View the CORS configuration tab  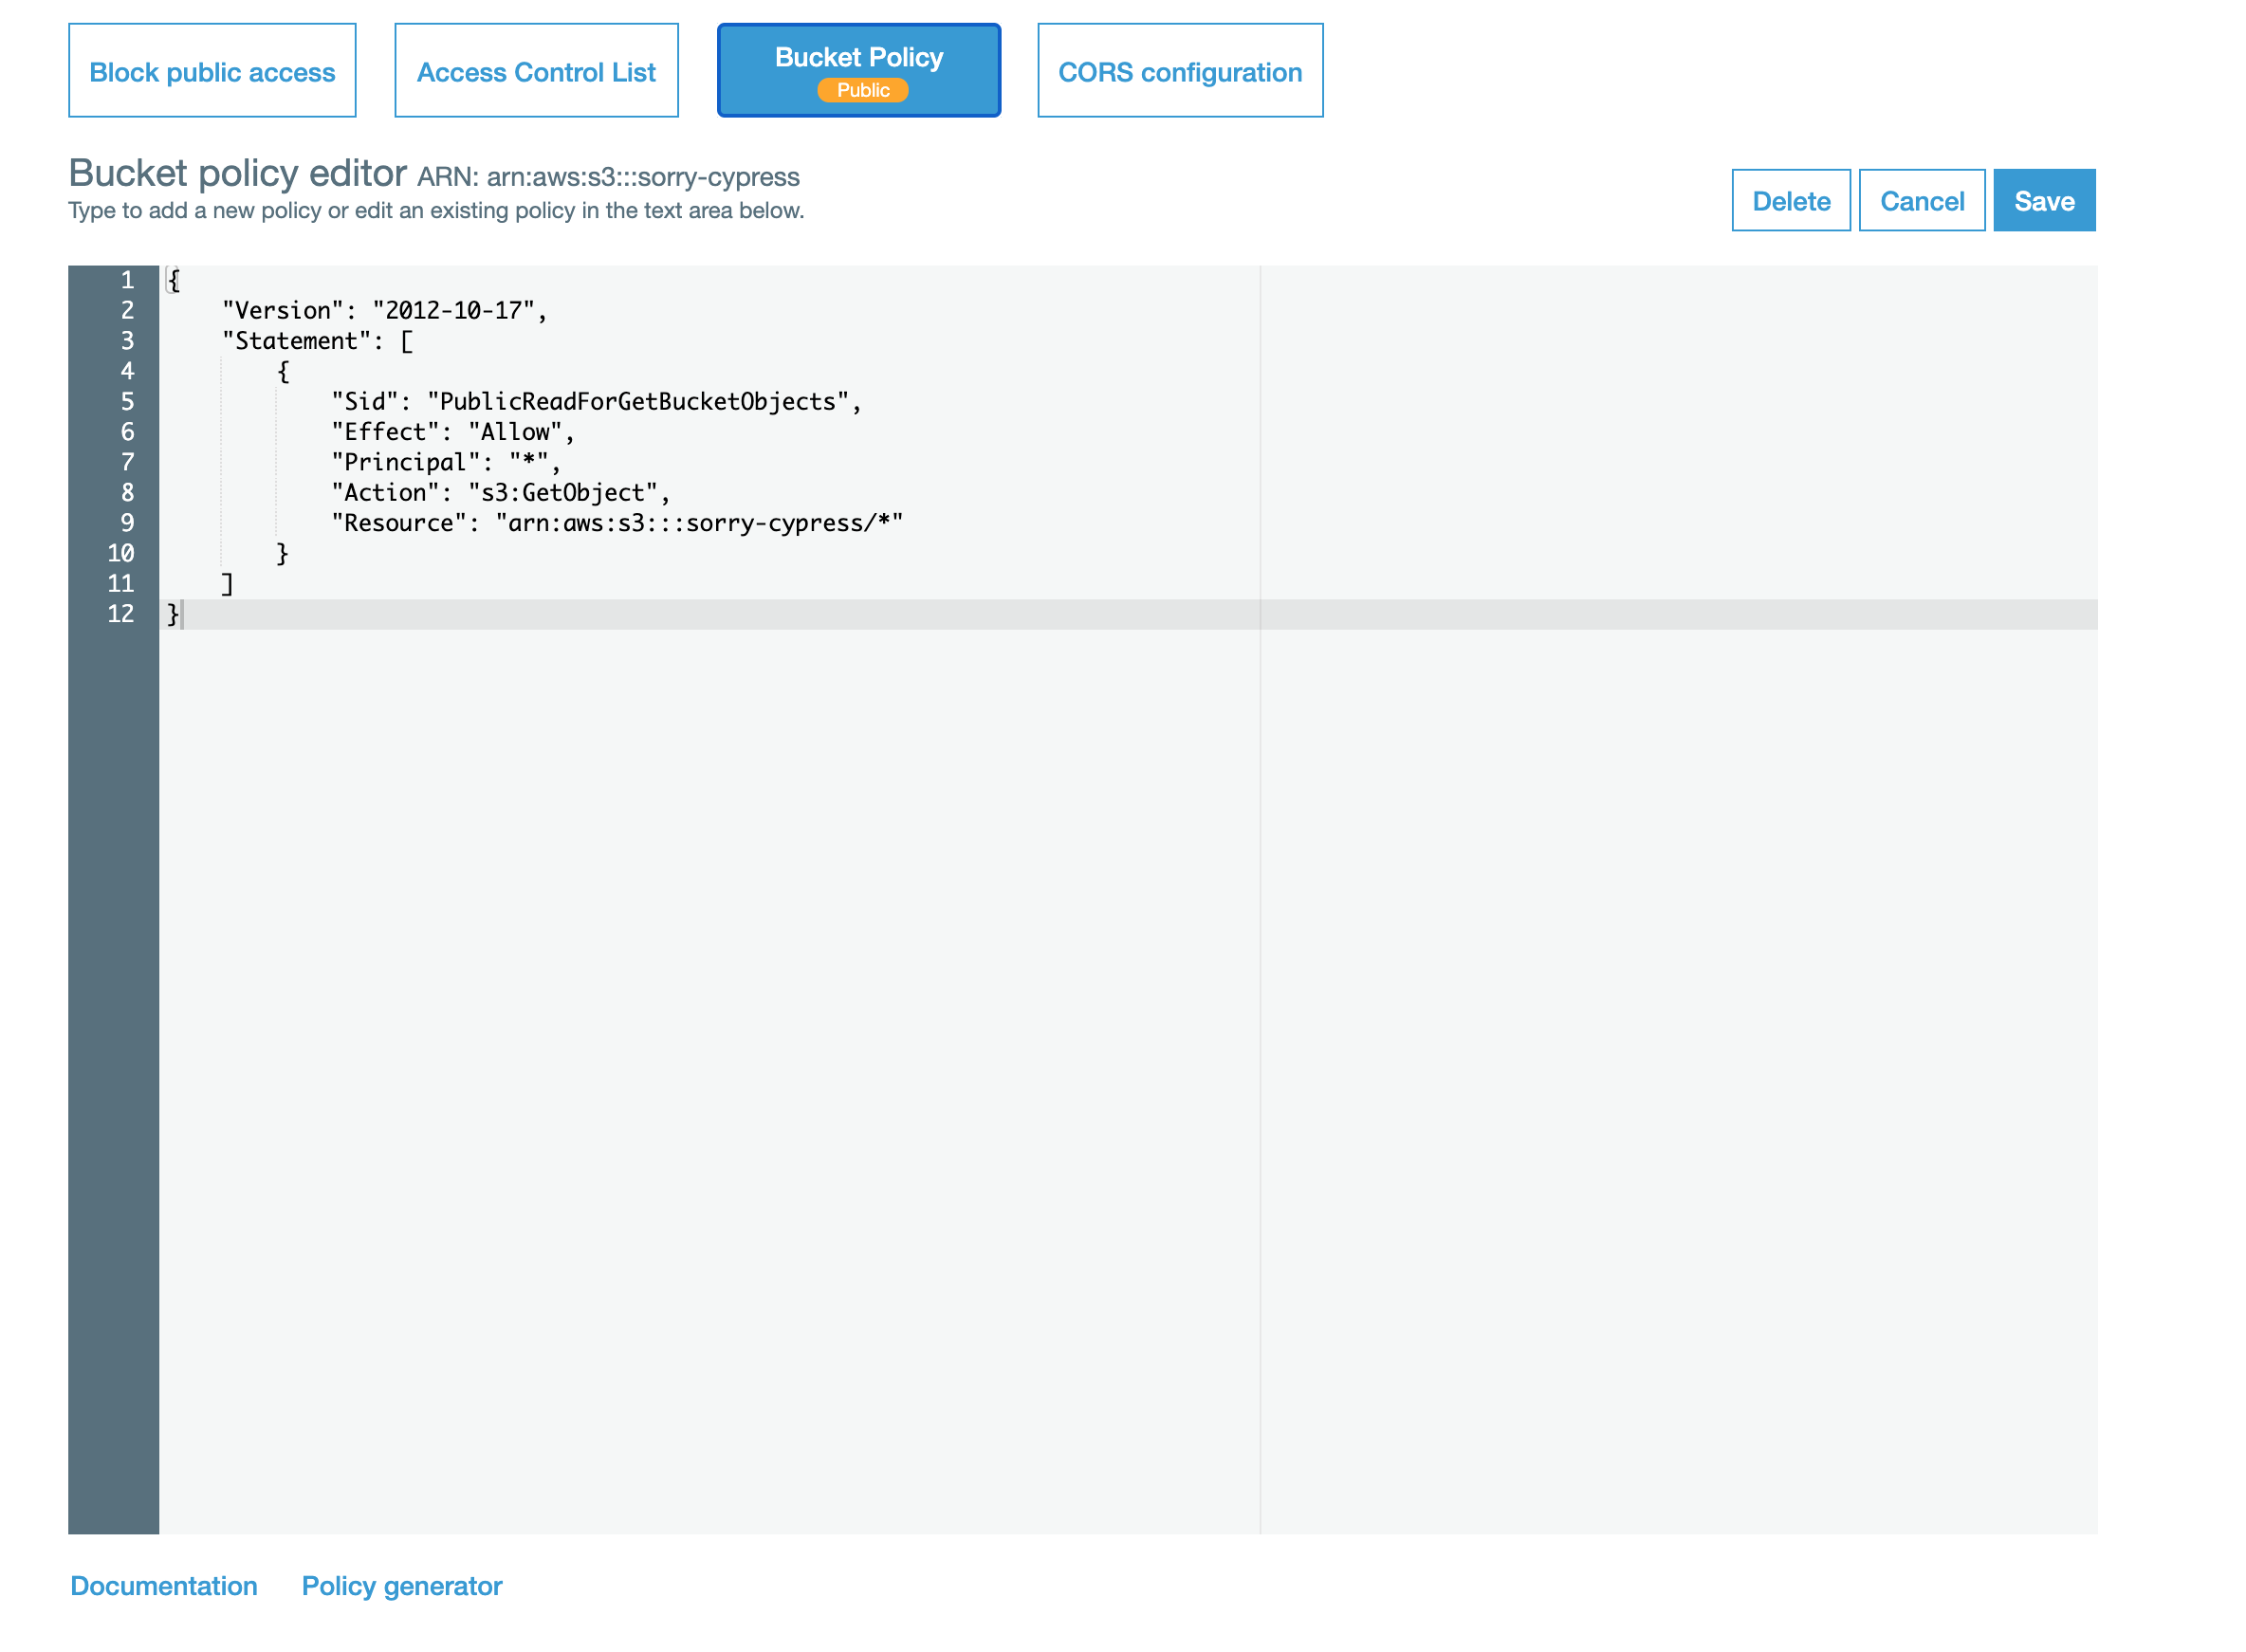point(1179,71)
